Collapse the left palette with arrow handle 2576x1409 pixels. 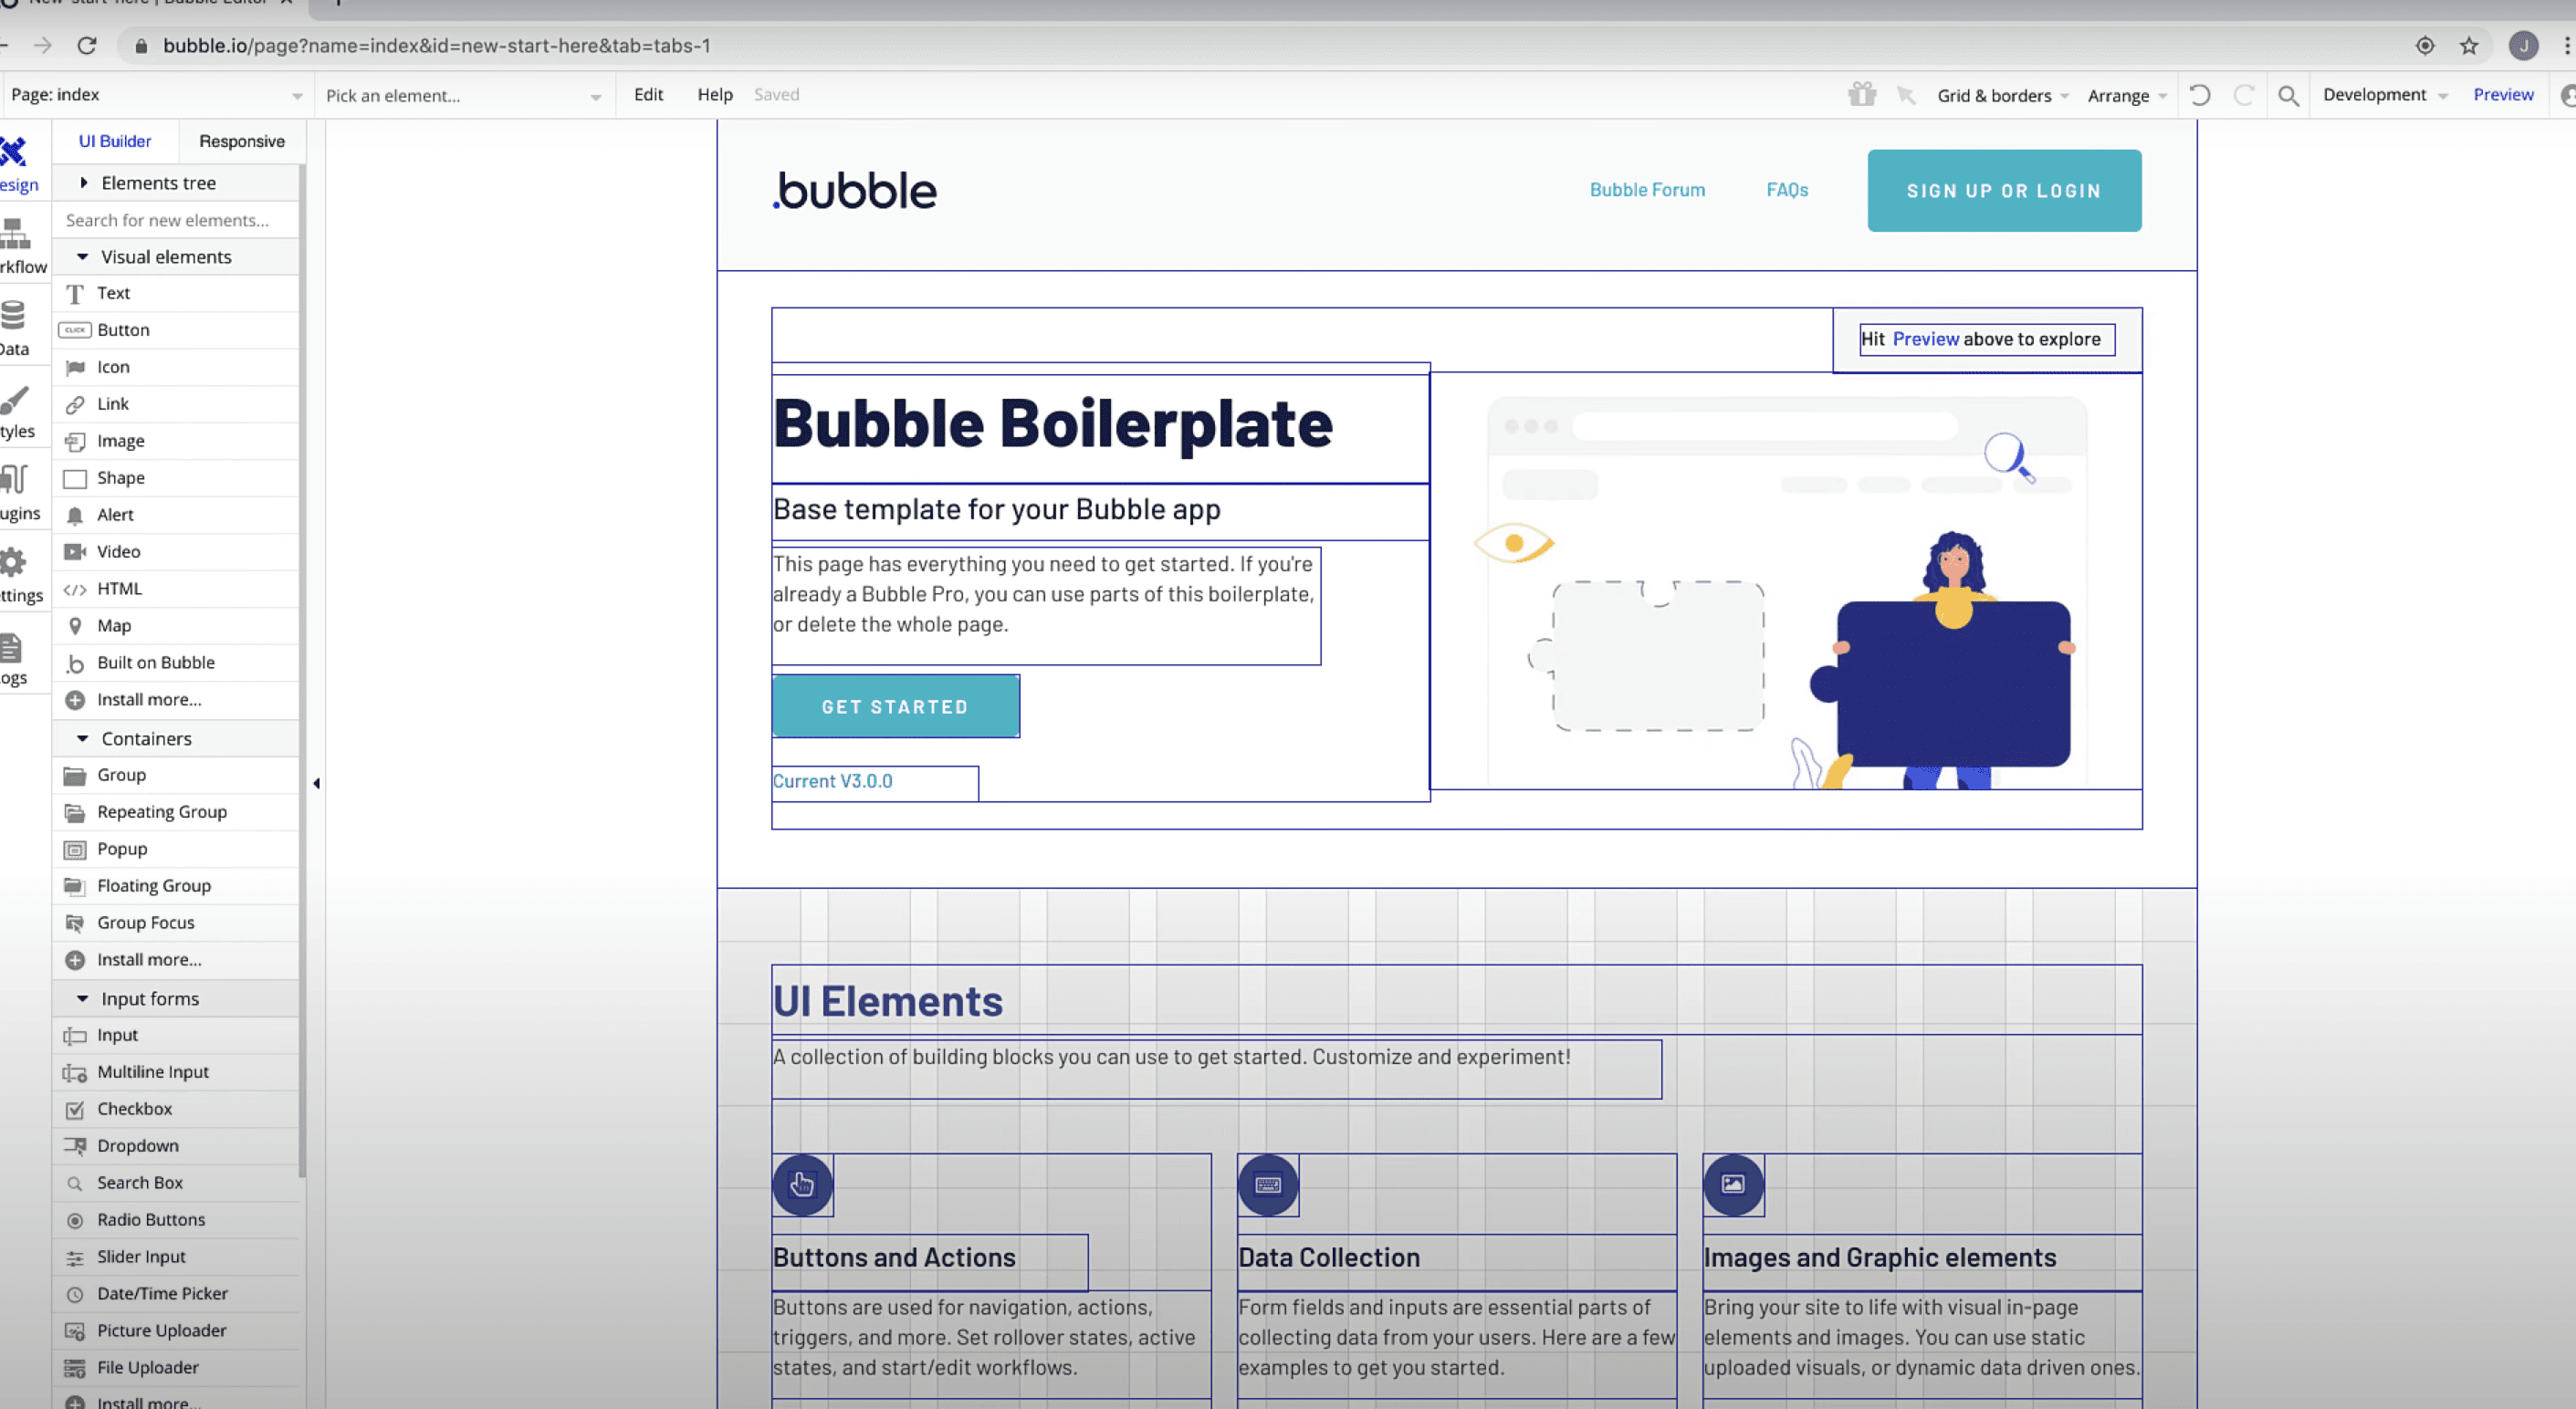[x=317, y=784]
